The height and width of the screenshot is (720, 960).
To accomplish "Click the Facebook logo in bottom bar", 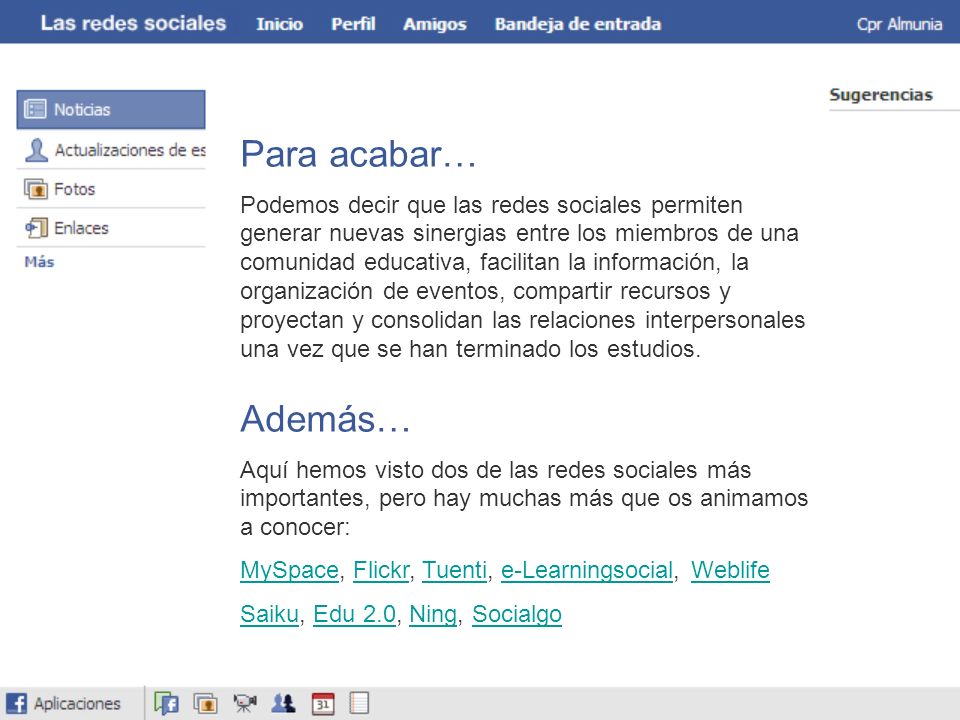I will coord(16,703).
